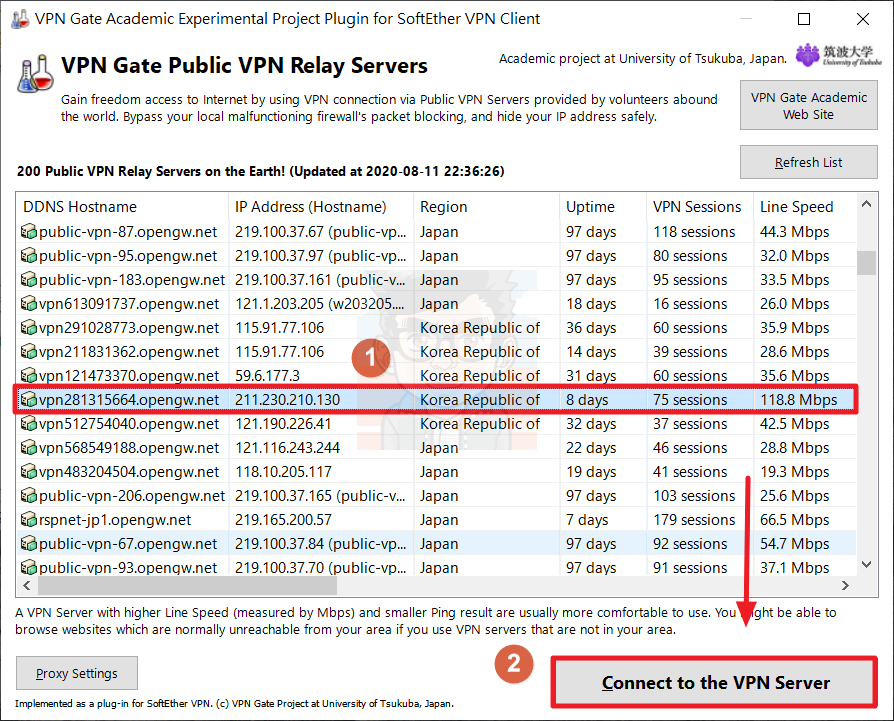Click server icon for vpn568549188.opengw.net

point(29,448)
